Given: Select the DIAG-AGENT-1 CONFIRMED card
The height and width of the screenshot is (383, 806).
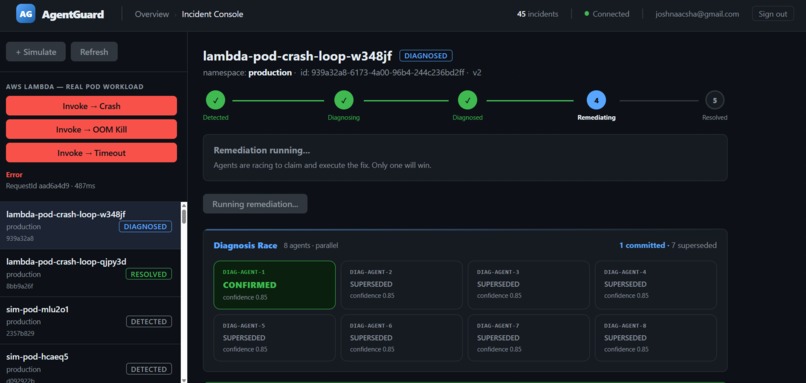Looking at the screenshot, I should point(274,285).
